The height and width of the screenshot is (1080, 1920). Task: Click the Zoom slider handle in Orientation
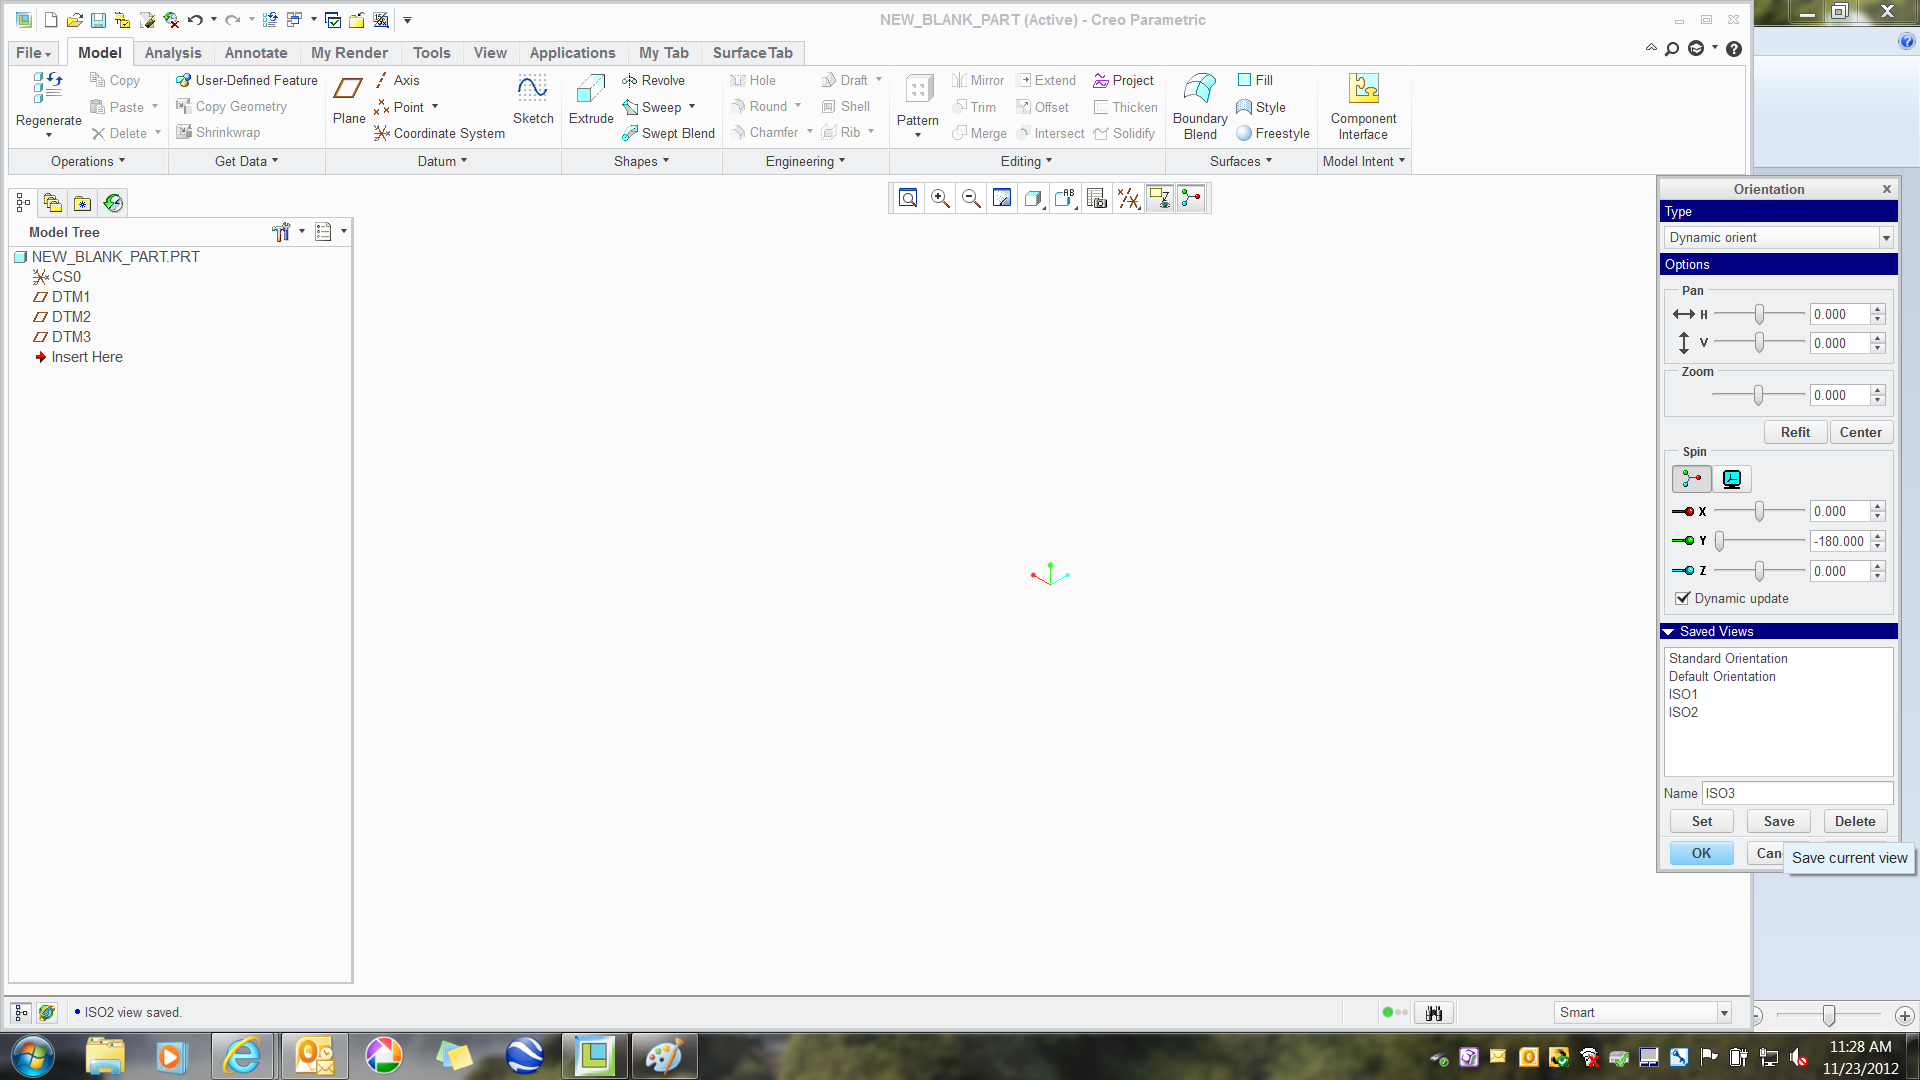[1758, 395]
